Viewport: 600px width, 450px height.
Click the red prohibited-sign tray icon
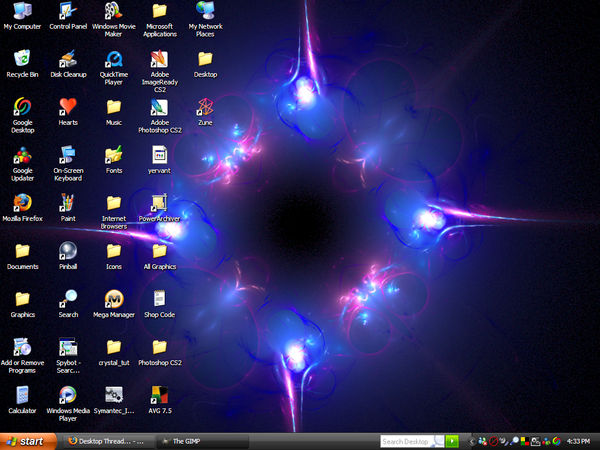493,442
